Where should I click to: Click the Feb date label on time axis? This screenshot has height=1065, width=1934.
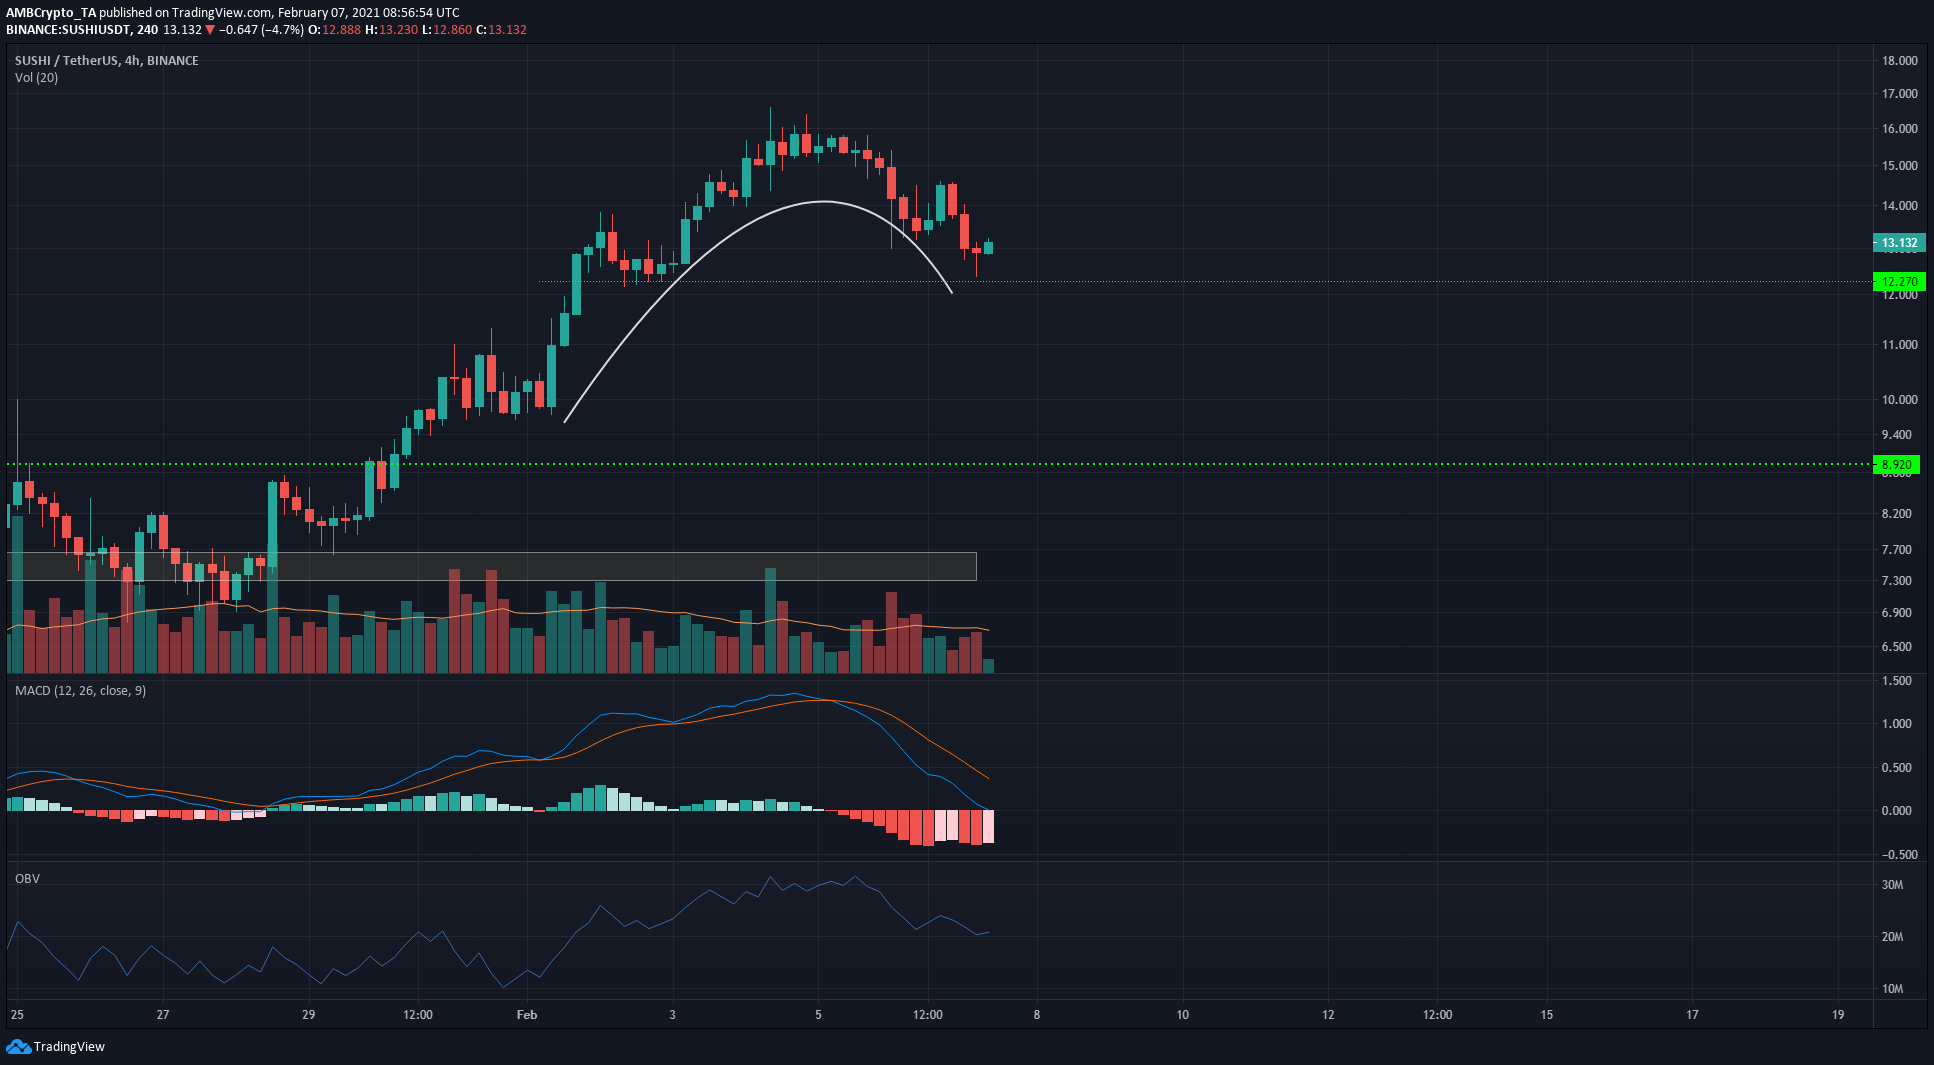pos(527,1014)
